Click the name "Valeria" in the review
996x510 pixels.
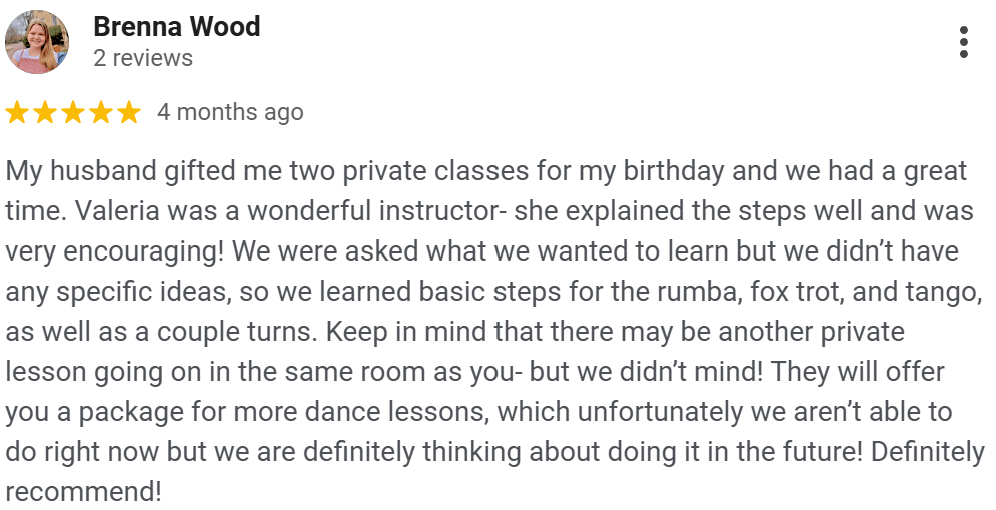click(110, 212)
